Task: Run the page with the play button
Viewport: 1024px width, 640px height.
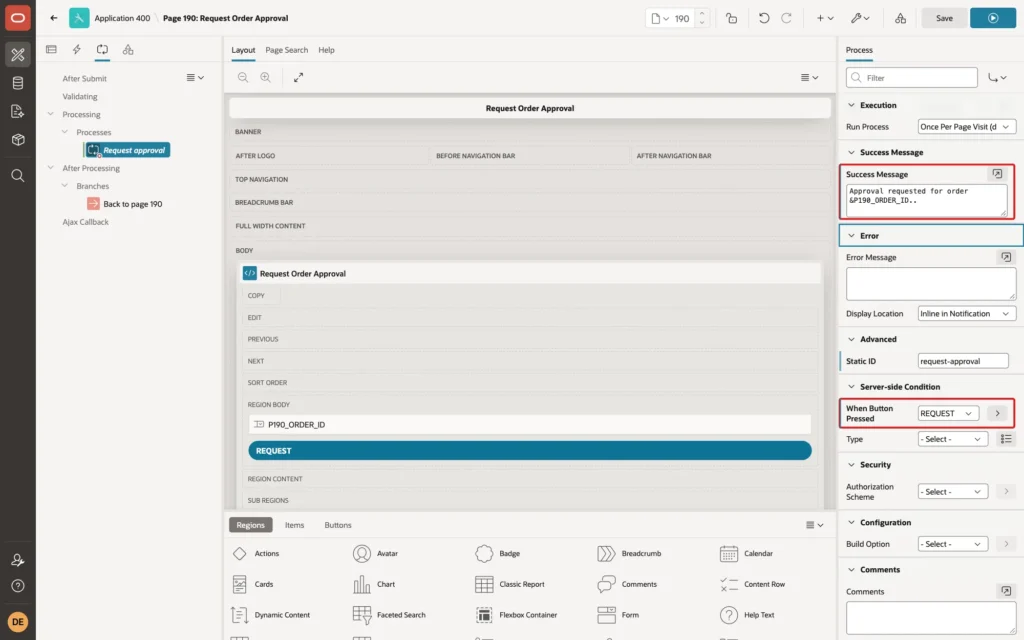Action: pos(993,18)
